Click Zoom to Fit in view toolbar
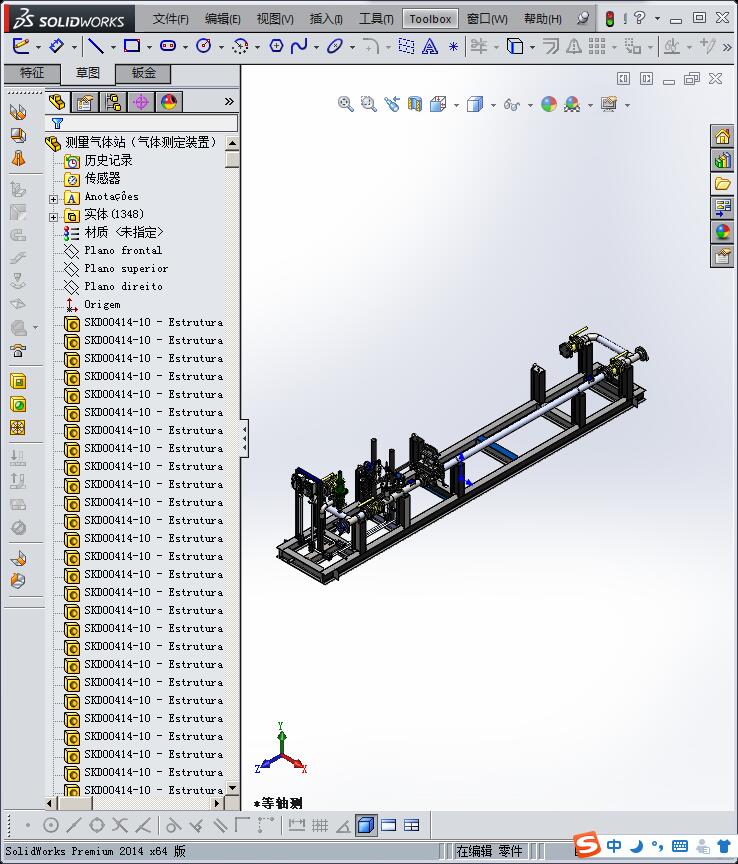The width and height of the screenshot is (738, 864). (x=346, y=104)
